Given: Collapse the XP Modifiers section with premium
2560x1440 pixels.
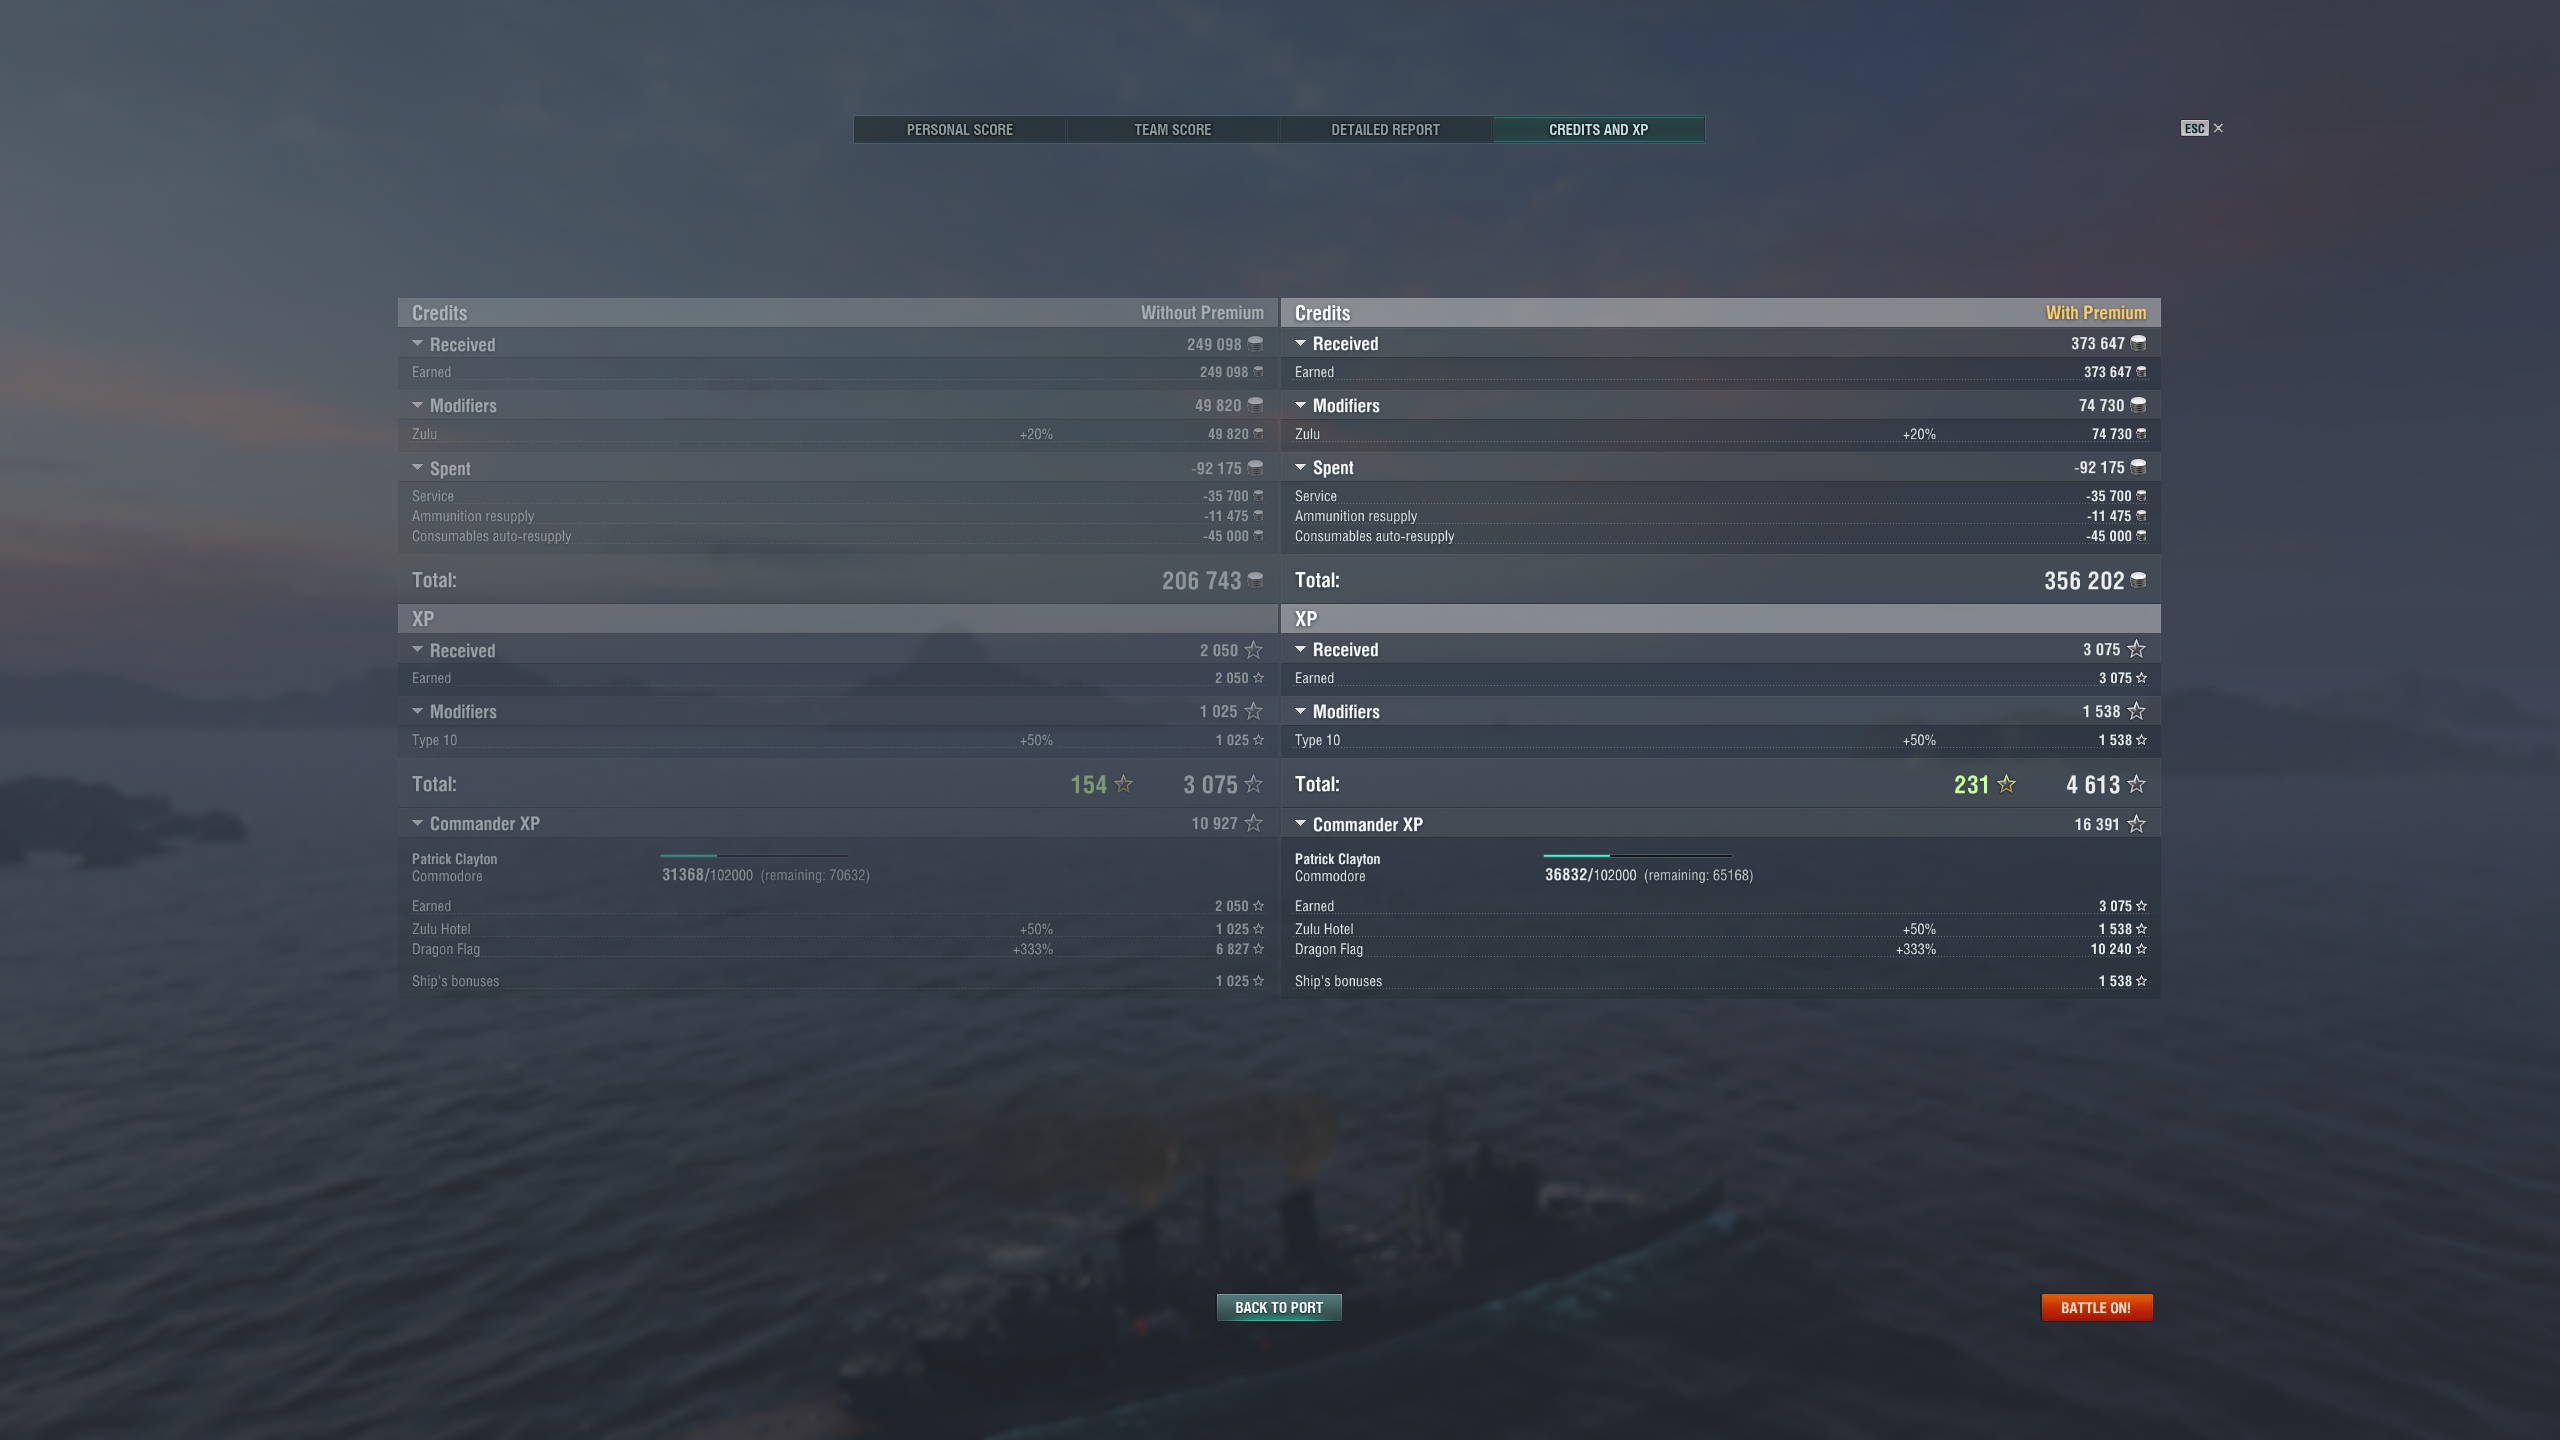Looking at the screenshot, I should 1300,711.
